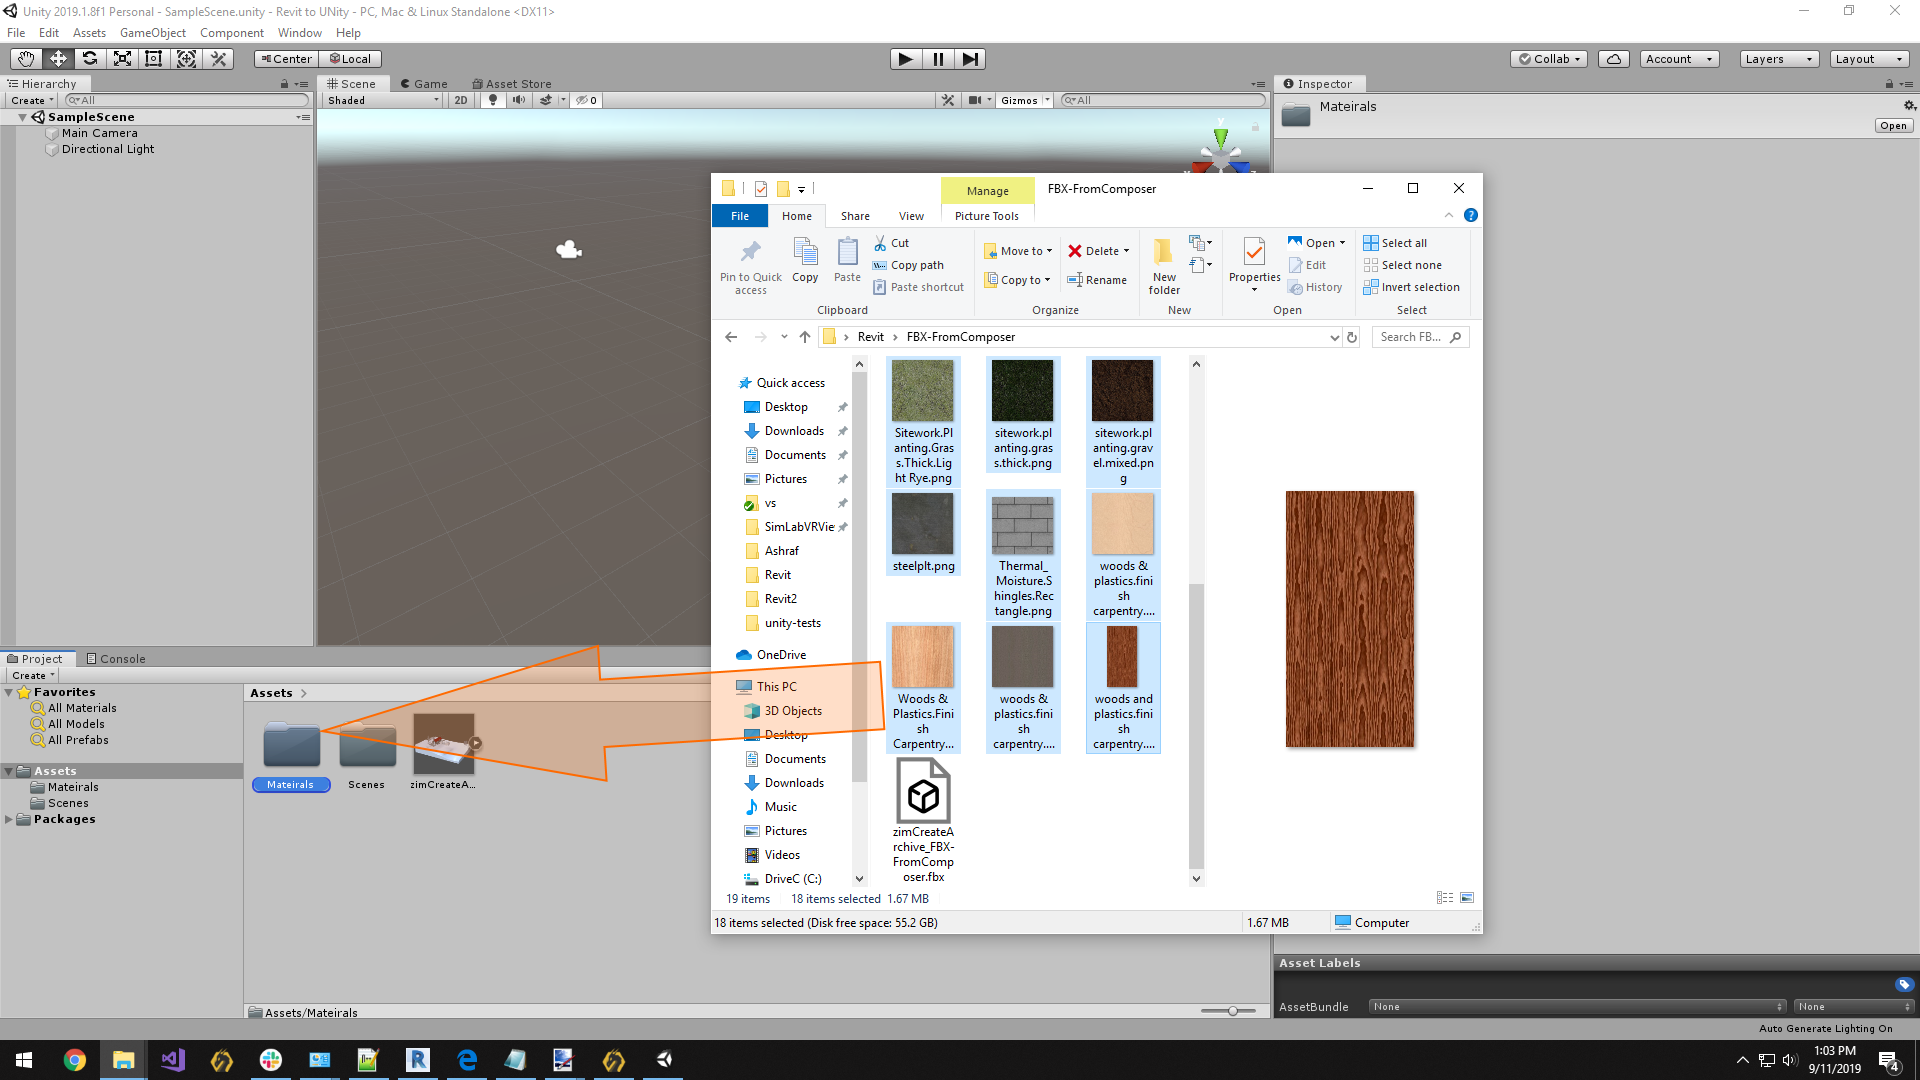1920x1080 pixels.
Task: Select the Rect Transform tool
Action: tap(154, 59)
